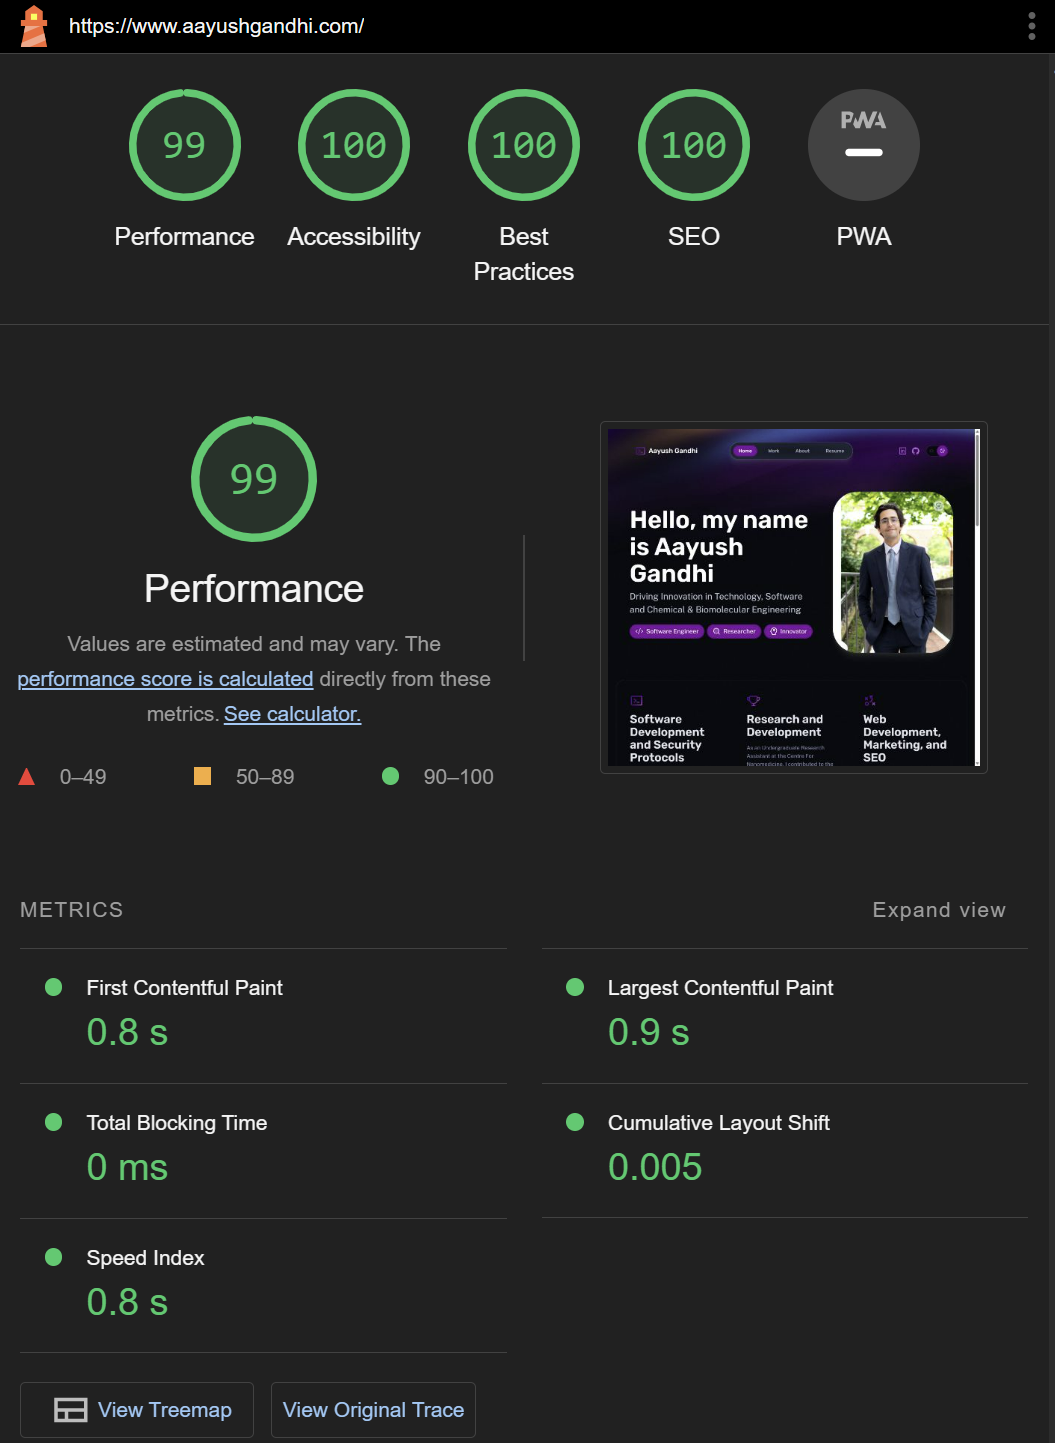
Task: Click the SEO score gauge showing 100
Action: coord(693,145)
